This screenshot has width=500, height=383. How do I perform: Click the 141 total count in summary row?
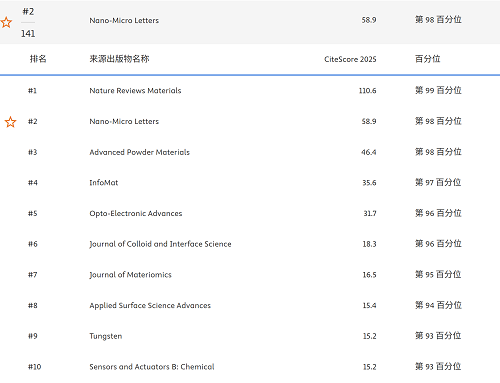(x=28, y=34)
